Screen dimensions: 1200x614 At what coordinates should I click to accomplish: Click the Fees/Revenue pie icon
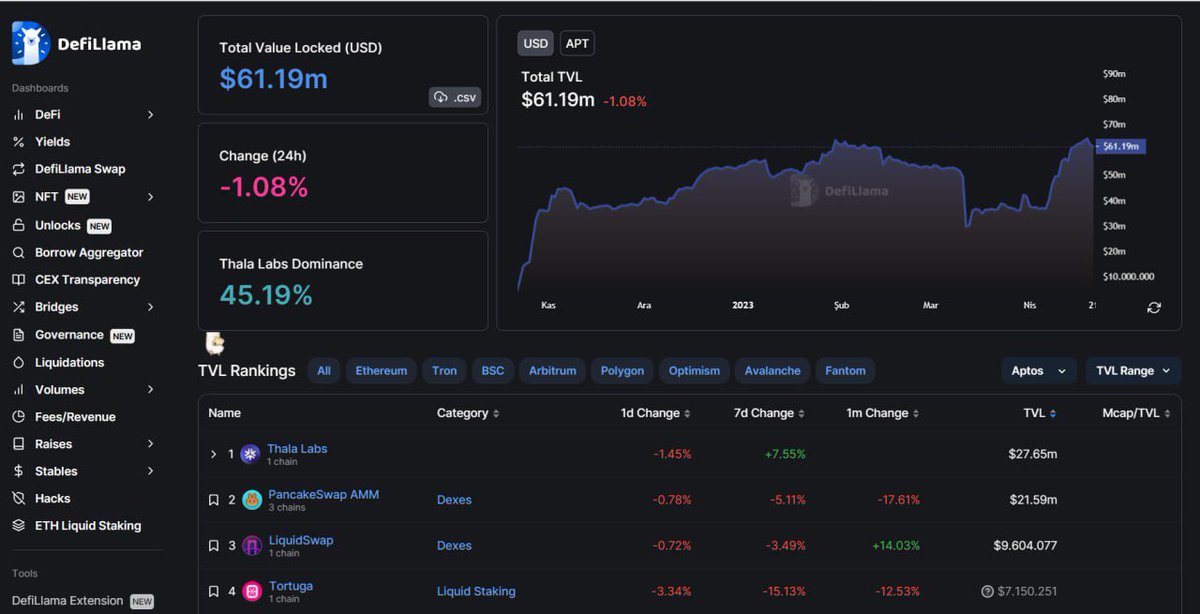click(x=18, y=417)
